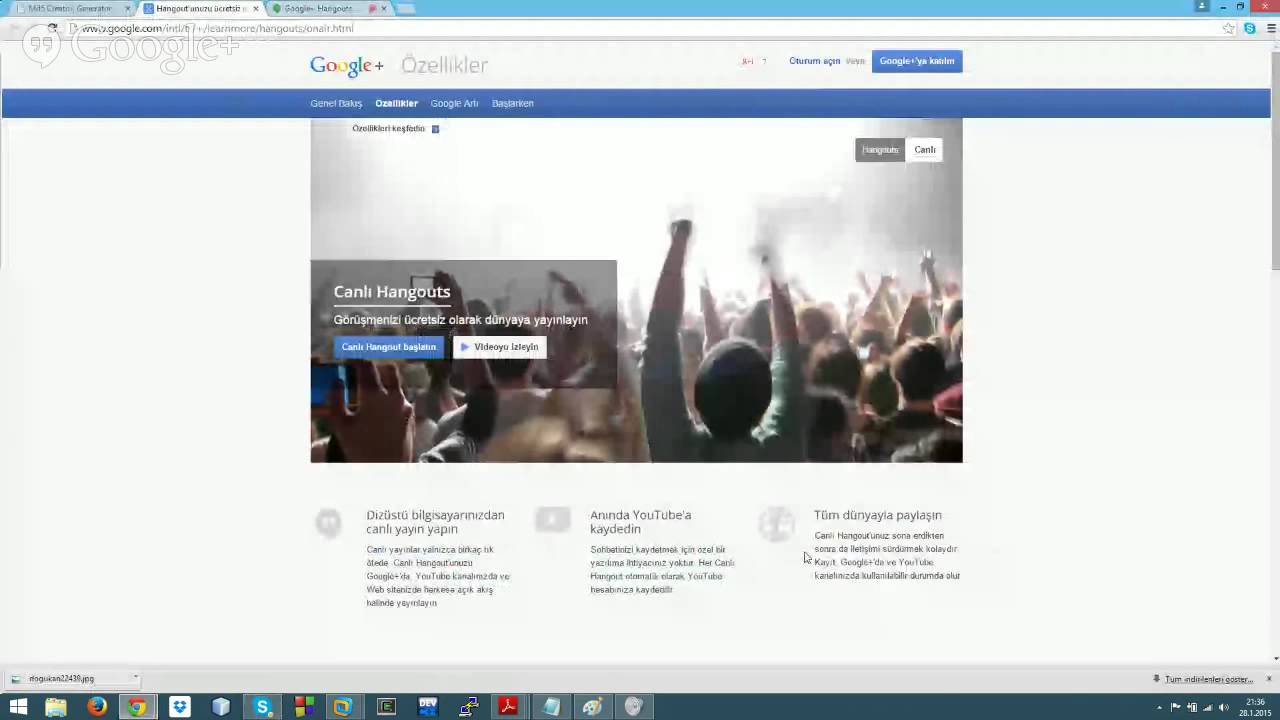Expand the dogukan22438.jpg download options arrow
The image size is (1280, 720).
pyautogui.click(x=135, y=678)
